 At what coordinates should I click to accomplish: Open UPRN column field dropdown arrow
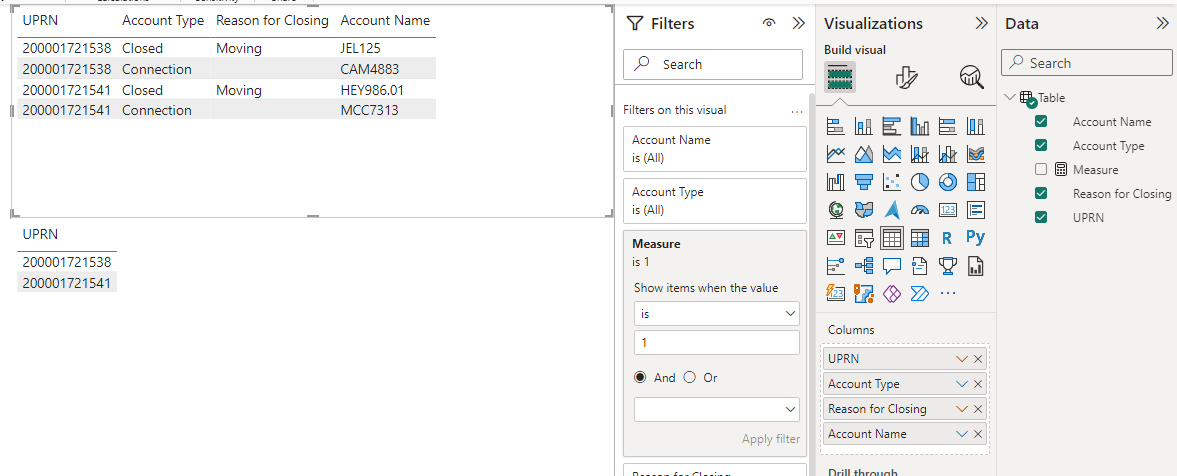coord(962,359)
